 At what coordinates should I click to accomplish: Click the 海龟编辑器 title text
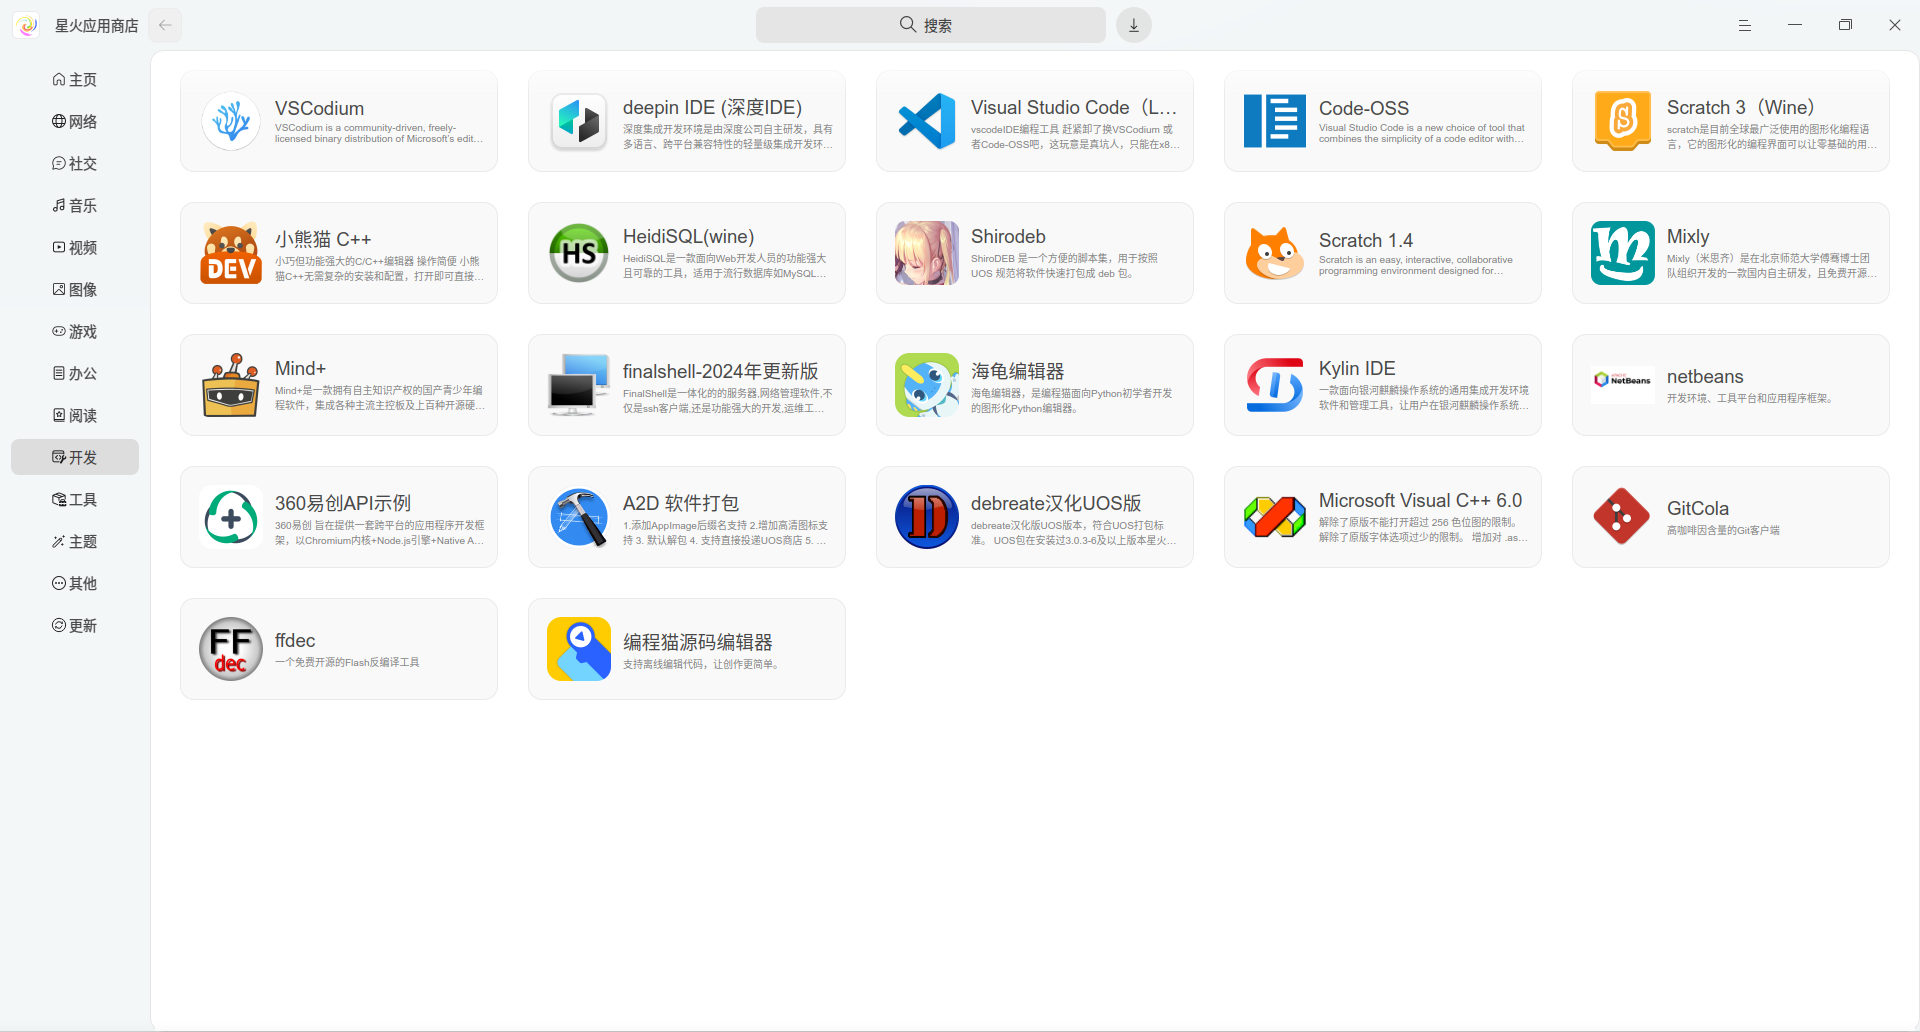point(1017,371)
